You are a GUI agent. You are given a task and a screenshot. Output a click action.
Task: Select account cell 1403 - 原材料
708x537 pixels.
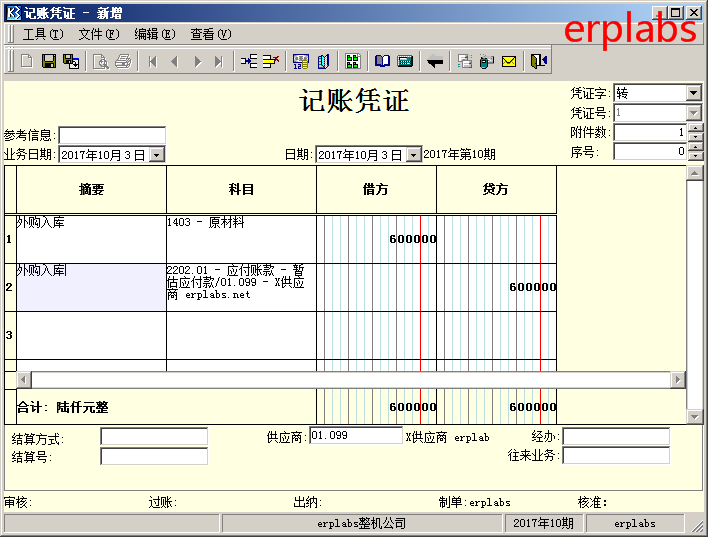[241, 239]
